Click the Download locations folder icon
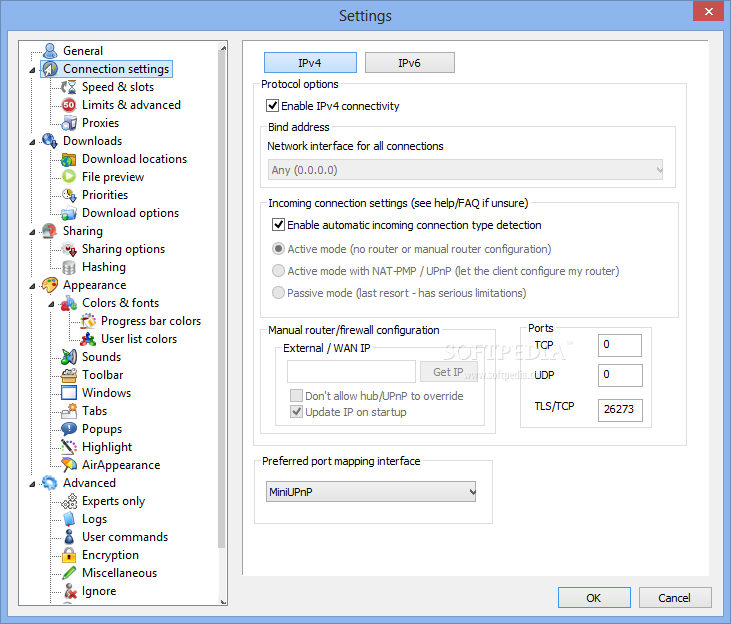 69,159
